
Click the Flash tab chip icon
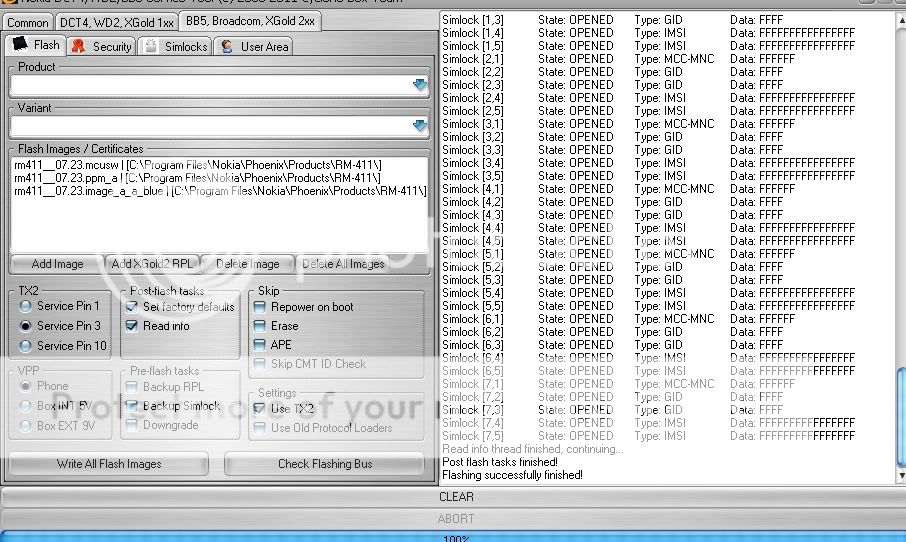coord(20,43)
